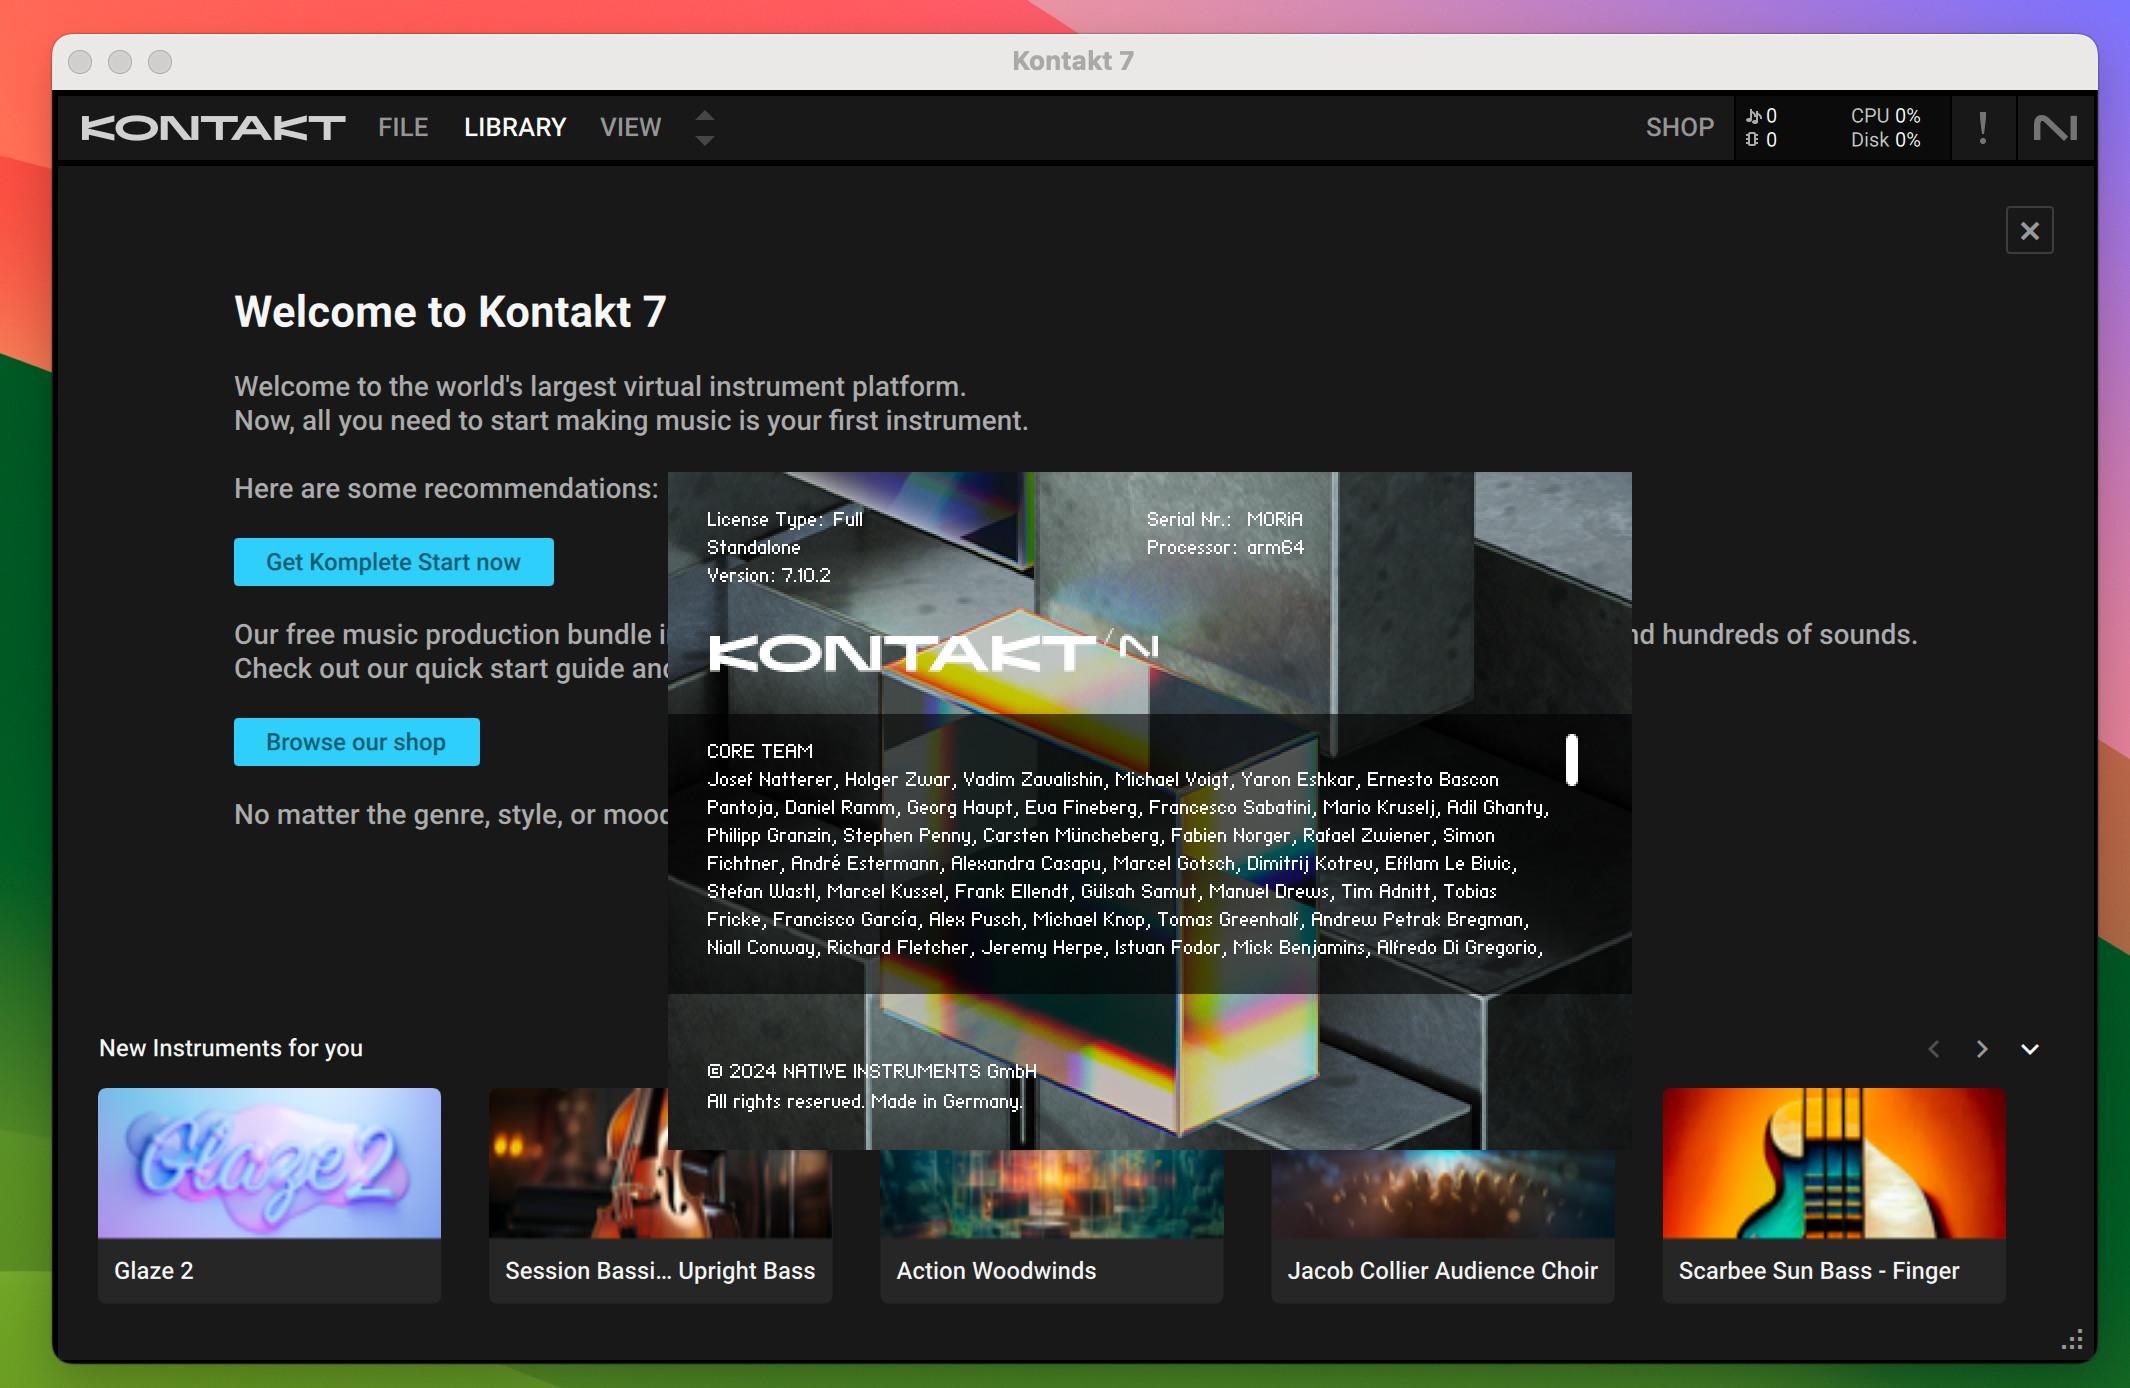The height and width of the screenshot is (1388, 2130).
Task: Open the FILE menu
Action: click(x=404, y=127)
